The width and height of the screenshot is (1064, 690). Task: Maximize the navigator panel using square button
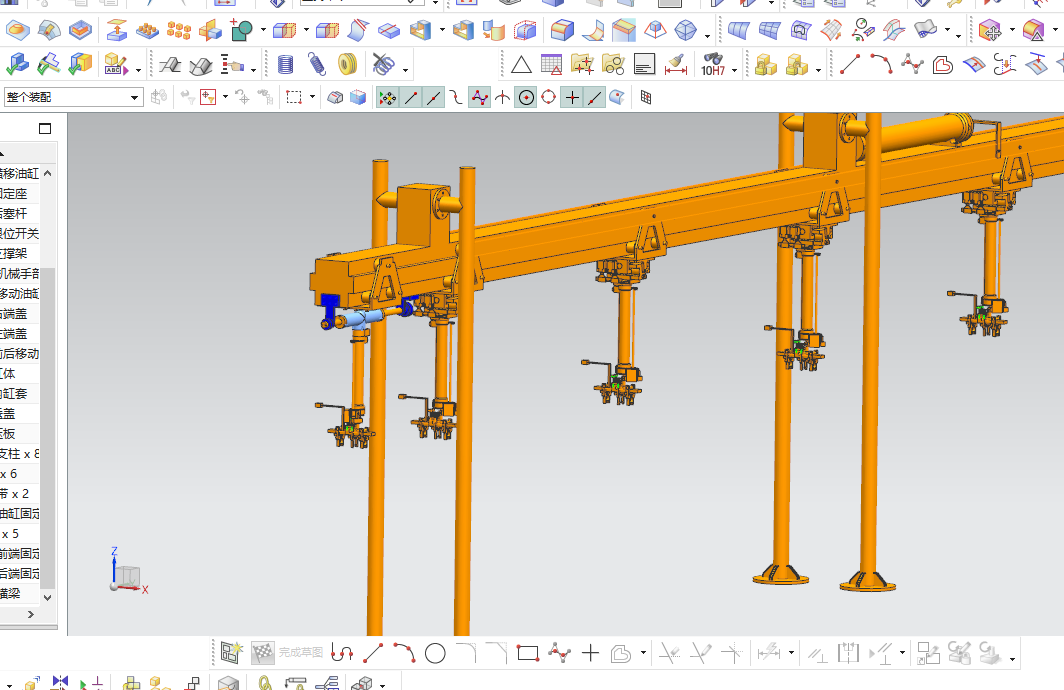click(x=45, y=129)
